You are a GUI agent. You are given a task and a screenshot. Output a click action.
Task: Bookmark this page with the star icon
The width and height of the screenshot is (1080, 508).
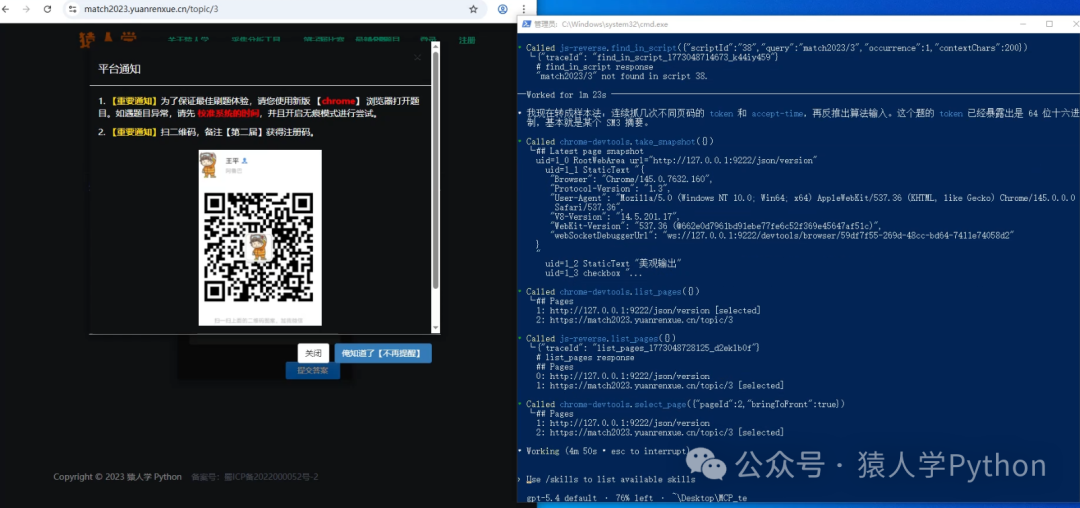[x=473, y=10]
